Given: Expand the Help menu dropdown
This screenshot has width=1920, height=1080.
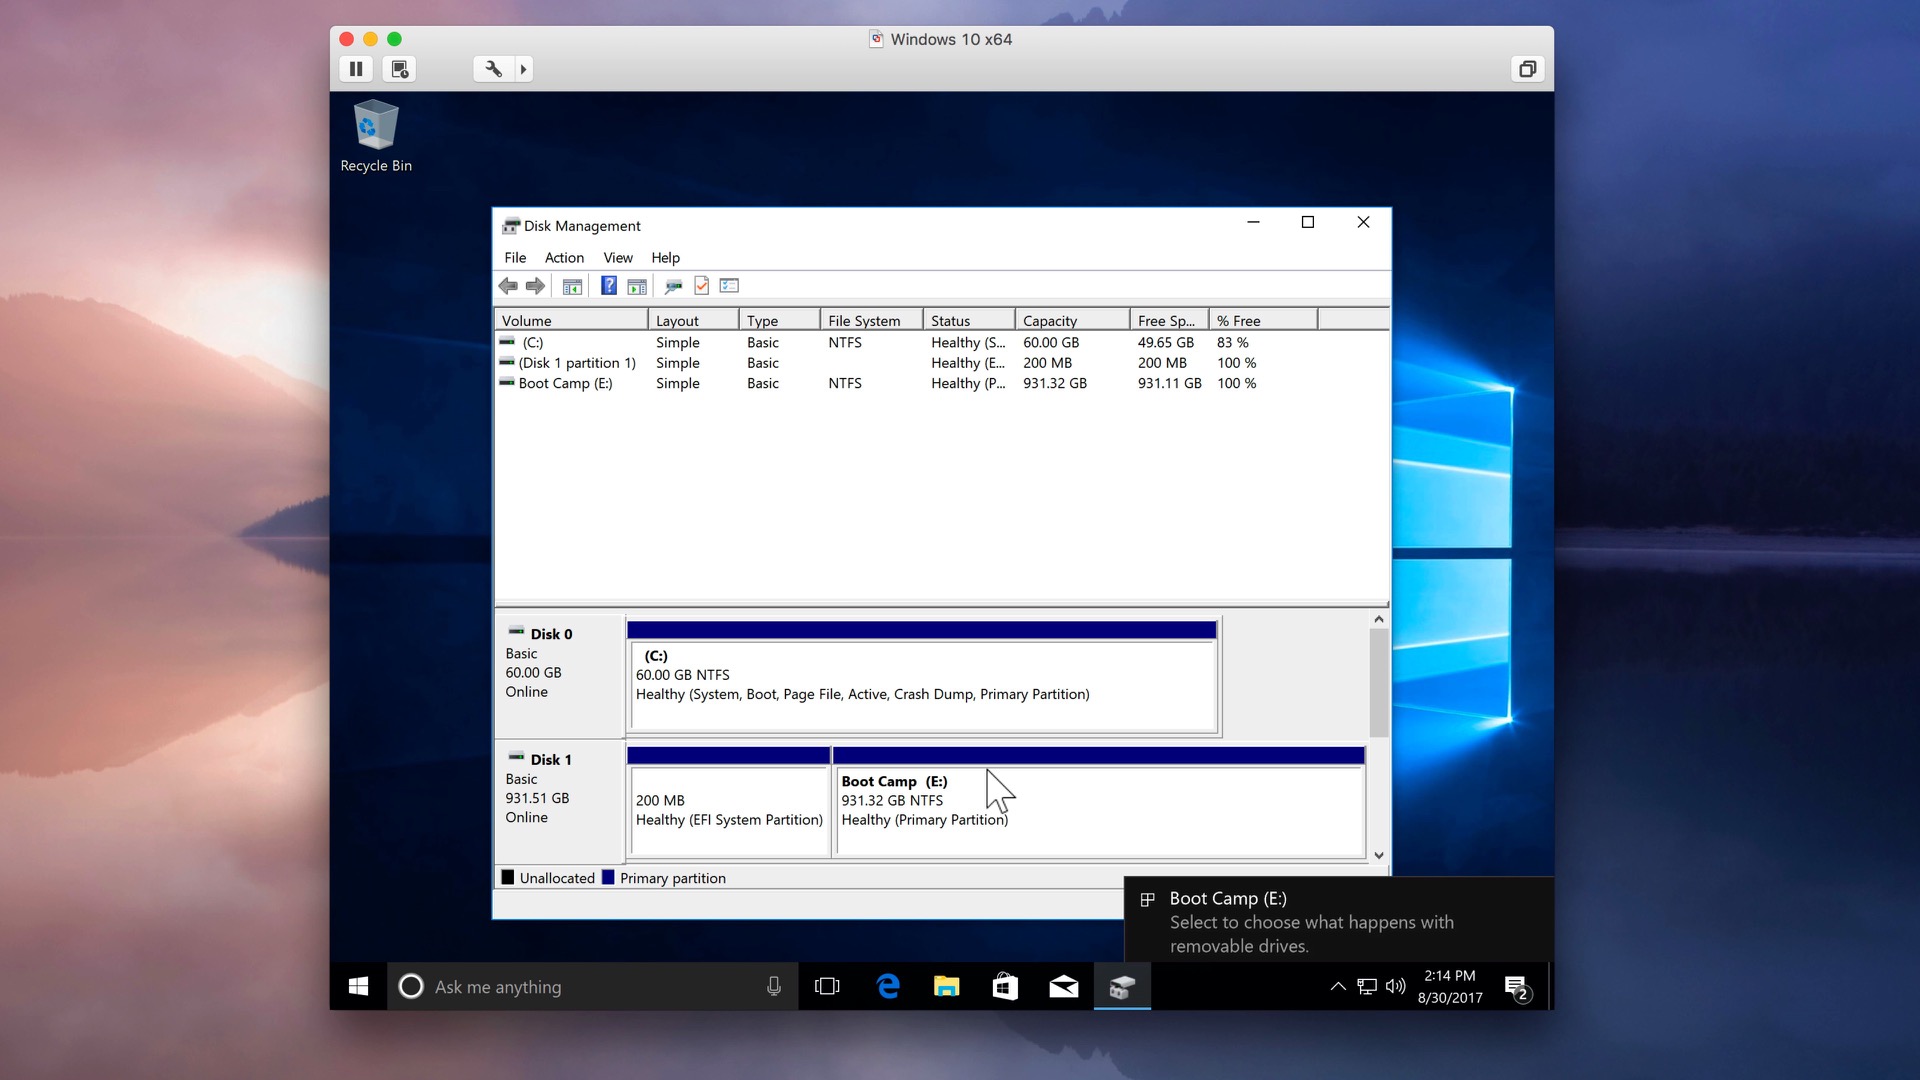Looking at the screenshot, I should 666,257.
